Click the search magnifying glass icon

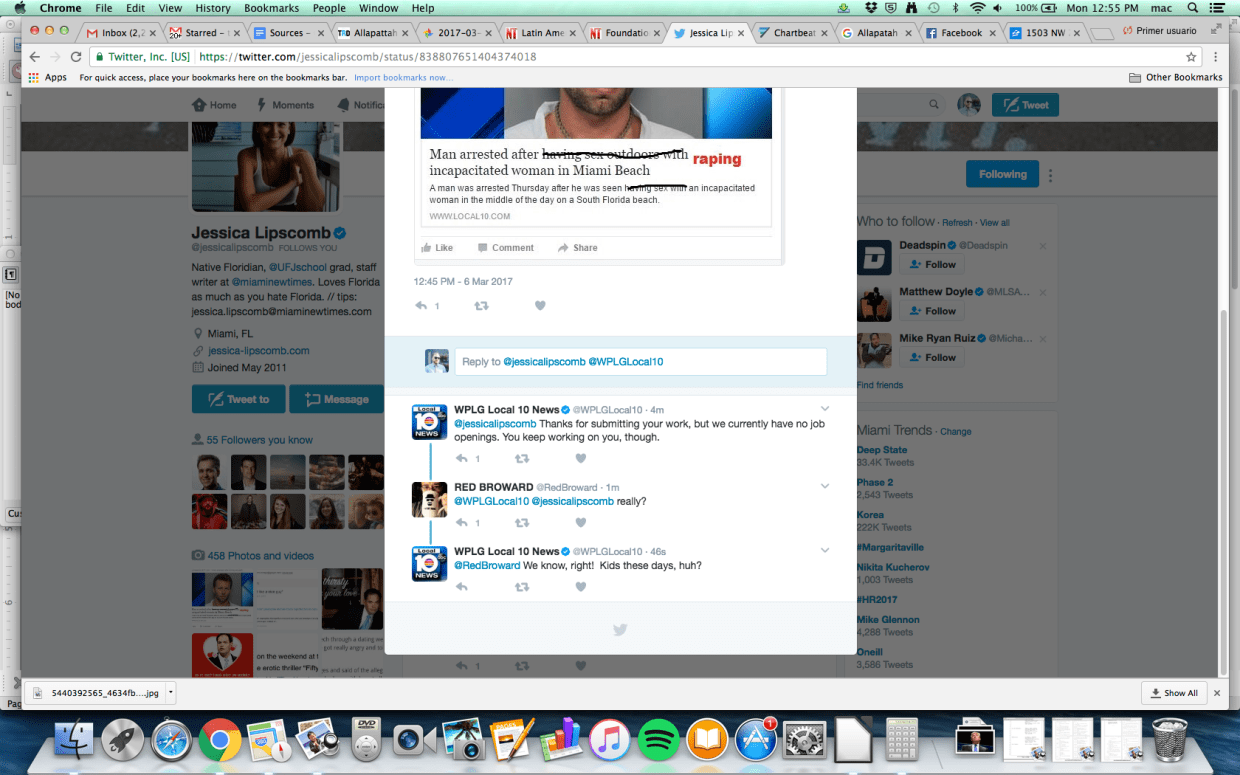(933, 104)
